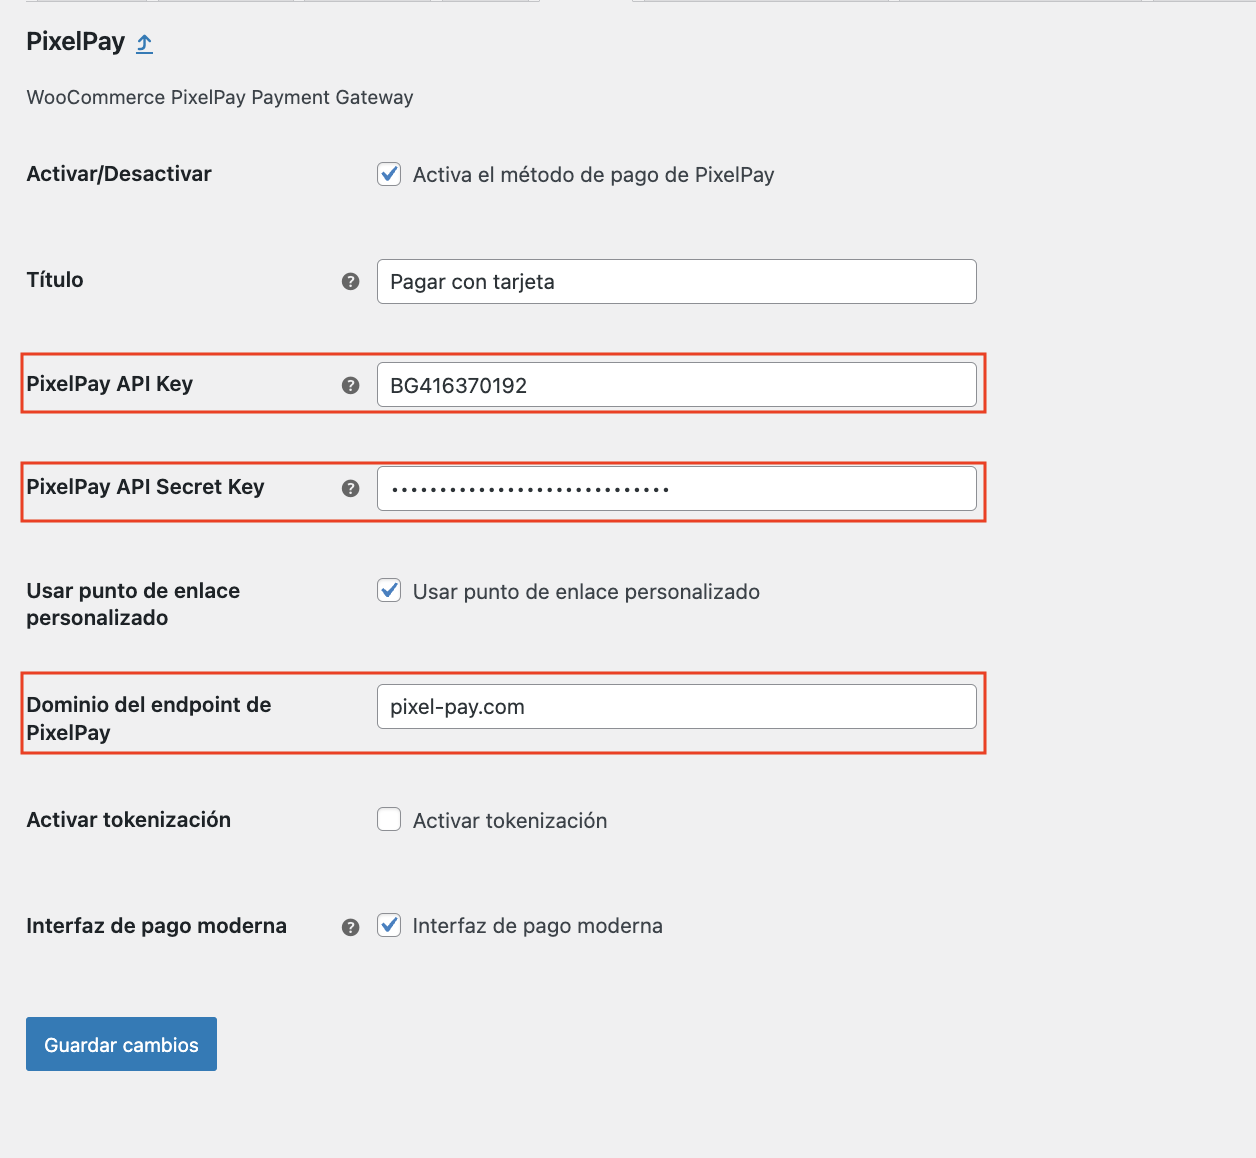Image resolution: width=1256 pixels, height=1158 pixels.
Task: Toggle Usar punto de enlace personalizado checkbox
Action: 389,590
